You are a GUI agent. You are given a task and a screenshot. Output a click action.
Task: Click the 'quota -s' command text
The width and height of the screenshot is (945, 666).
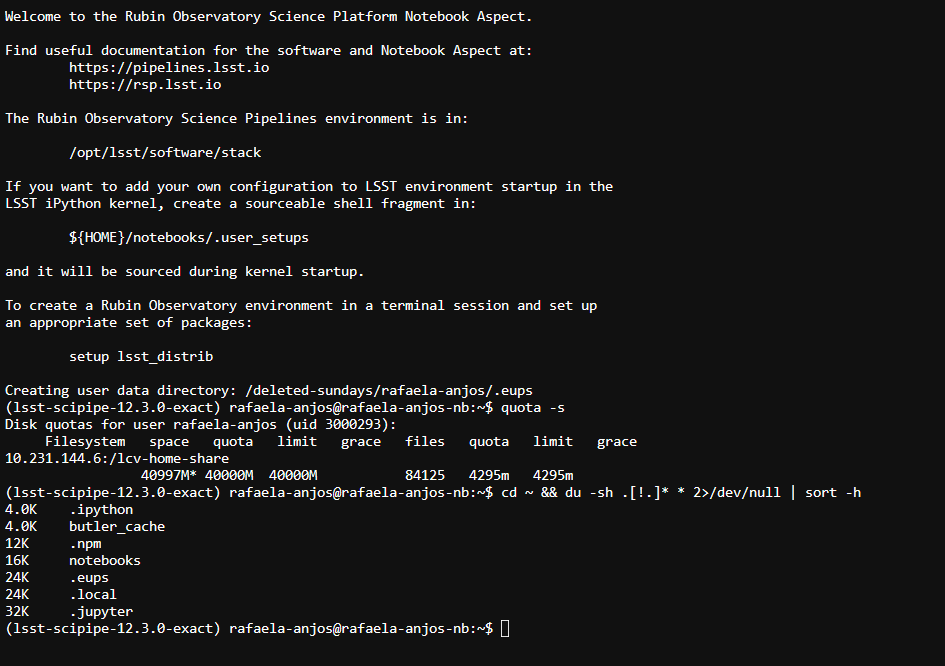click(x=533, y=407)
